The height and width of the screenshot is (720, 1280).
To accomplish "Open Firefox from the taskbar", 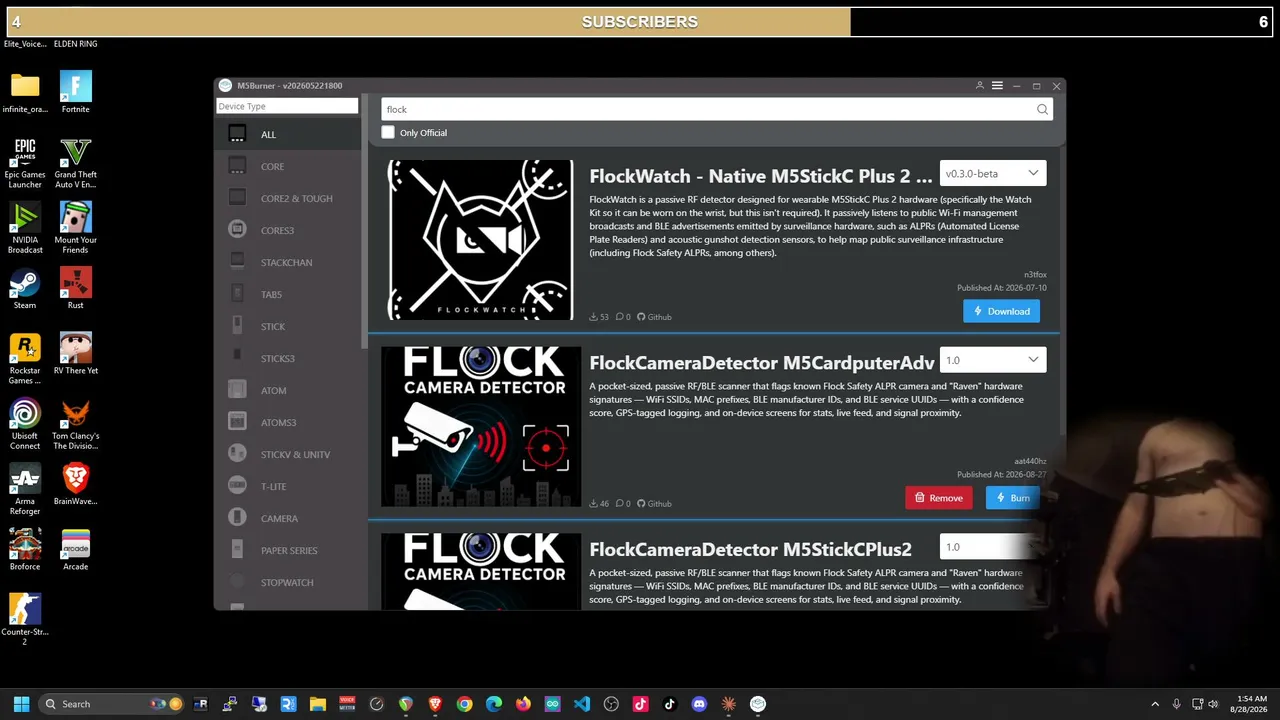I will (x=523, y=704).
